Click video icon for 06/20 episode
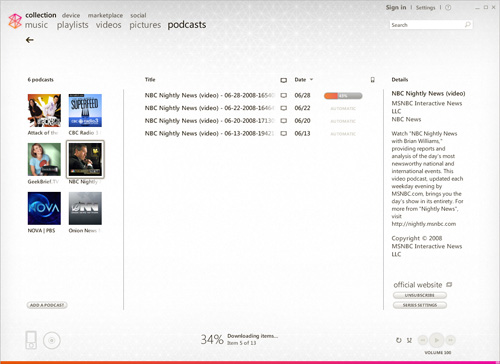 click(x=284, y=121)
